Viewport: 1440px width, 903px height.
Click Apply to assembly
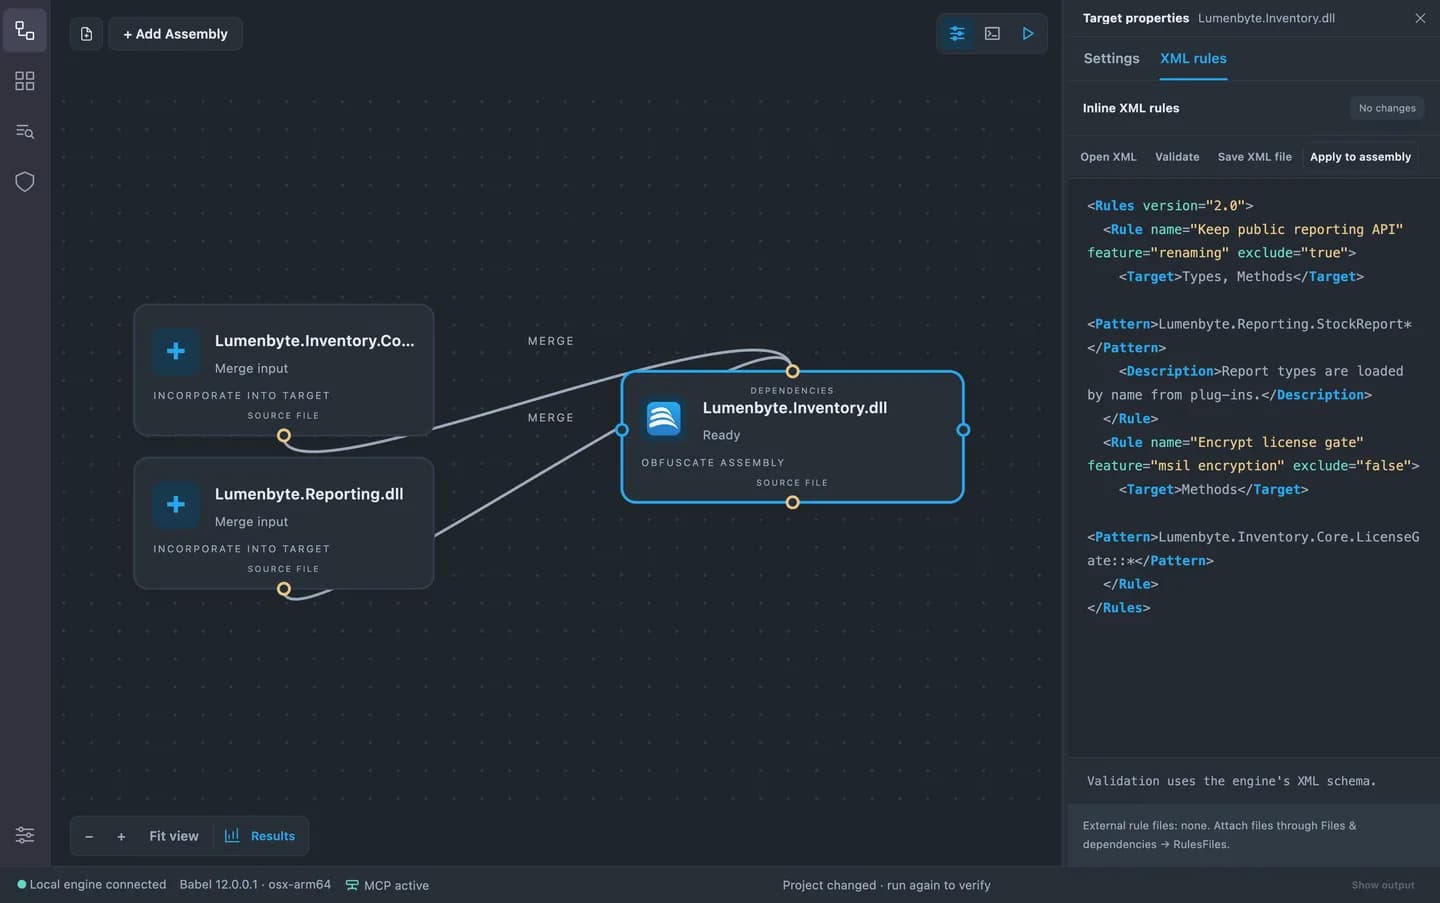1360,157
